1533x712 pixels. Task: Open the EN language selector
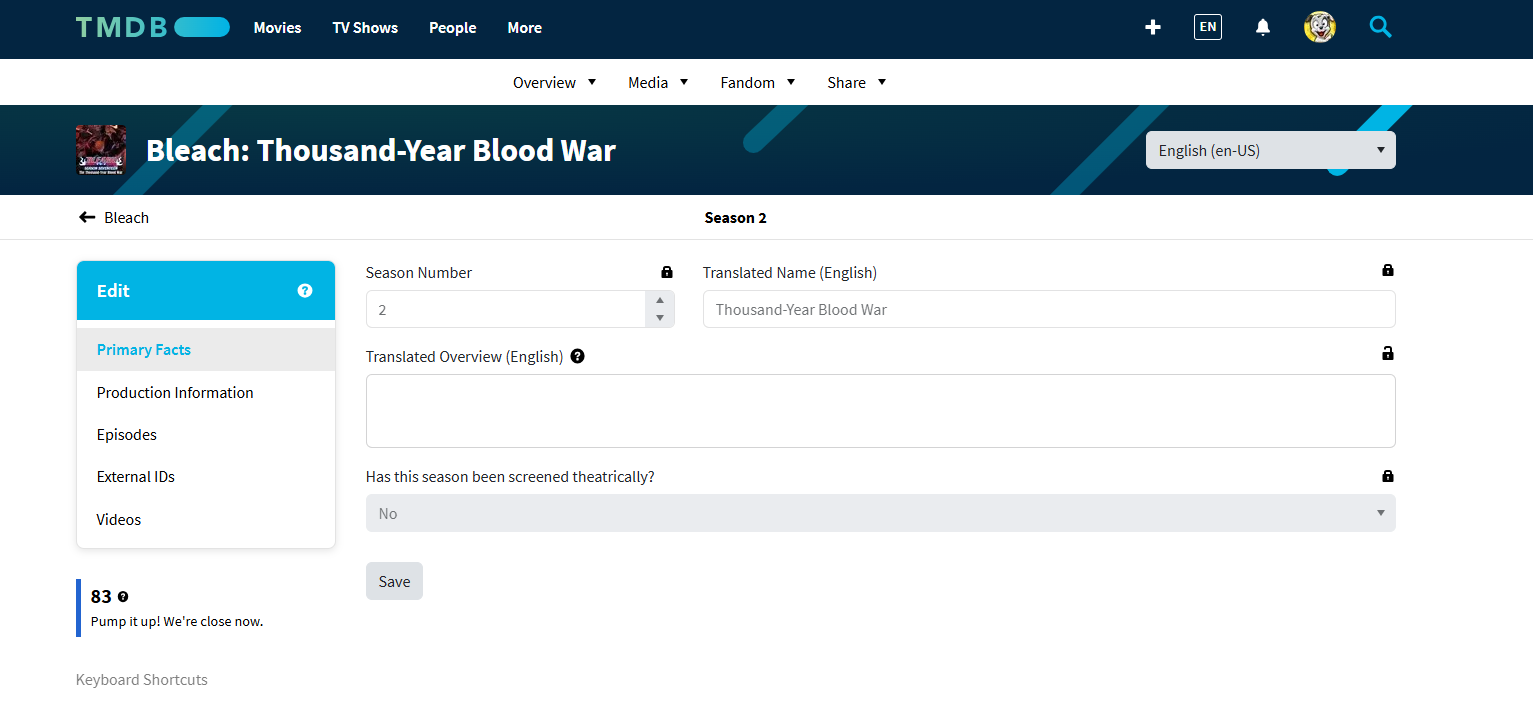point(1208,27)
